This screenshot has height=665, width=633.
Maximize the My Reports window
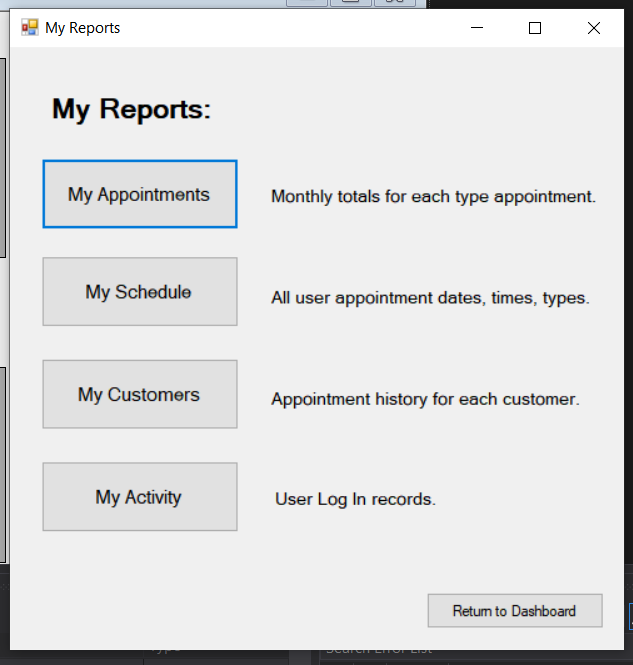(x=535, y=28)
